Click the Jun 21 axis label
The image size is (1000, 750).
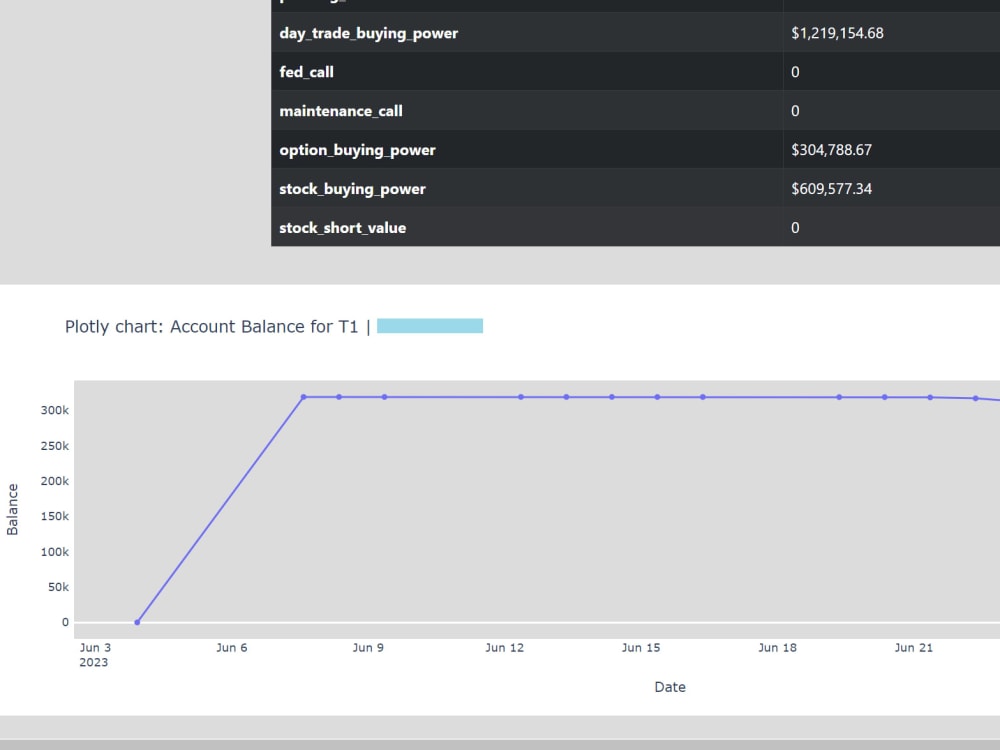(x=913, y=647)
